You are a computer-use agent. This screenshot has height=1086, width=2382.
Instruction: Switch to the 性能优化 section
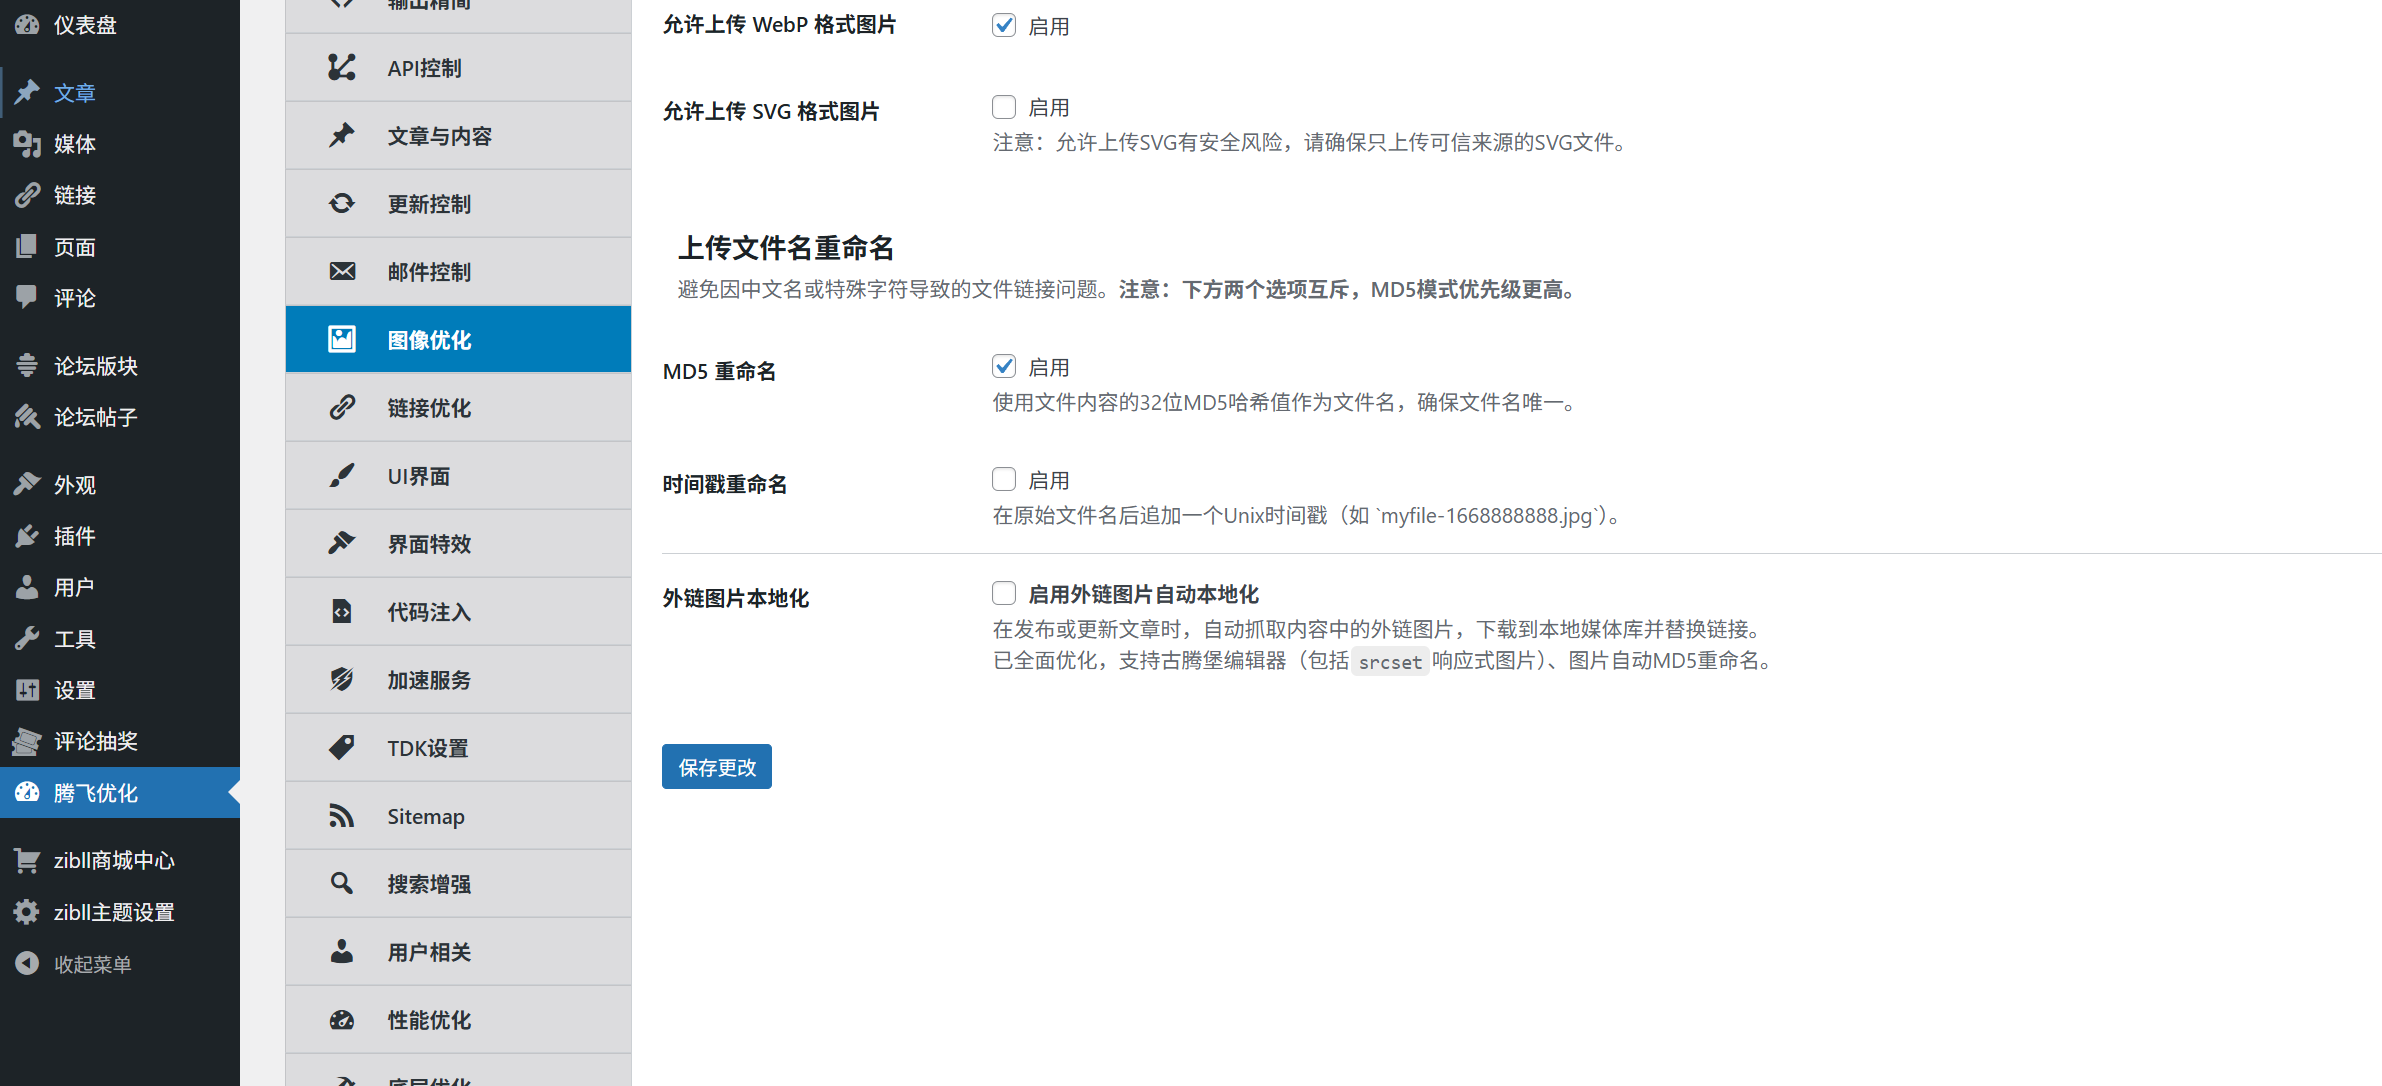428,1019
